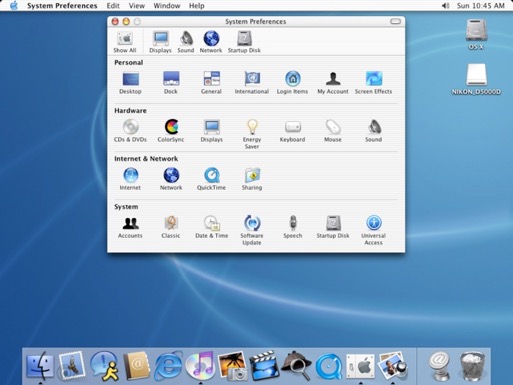Open Sound in the Hardware section

click(x=373, y=131)
